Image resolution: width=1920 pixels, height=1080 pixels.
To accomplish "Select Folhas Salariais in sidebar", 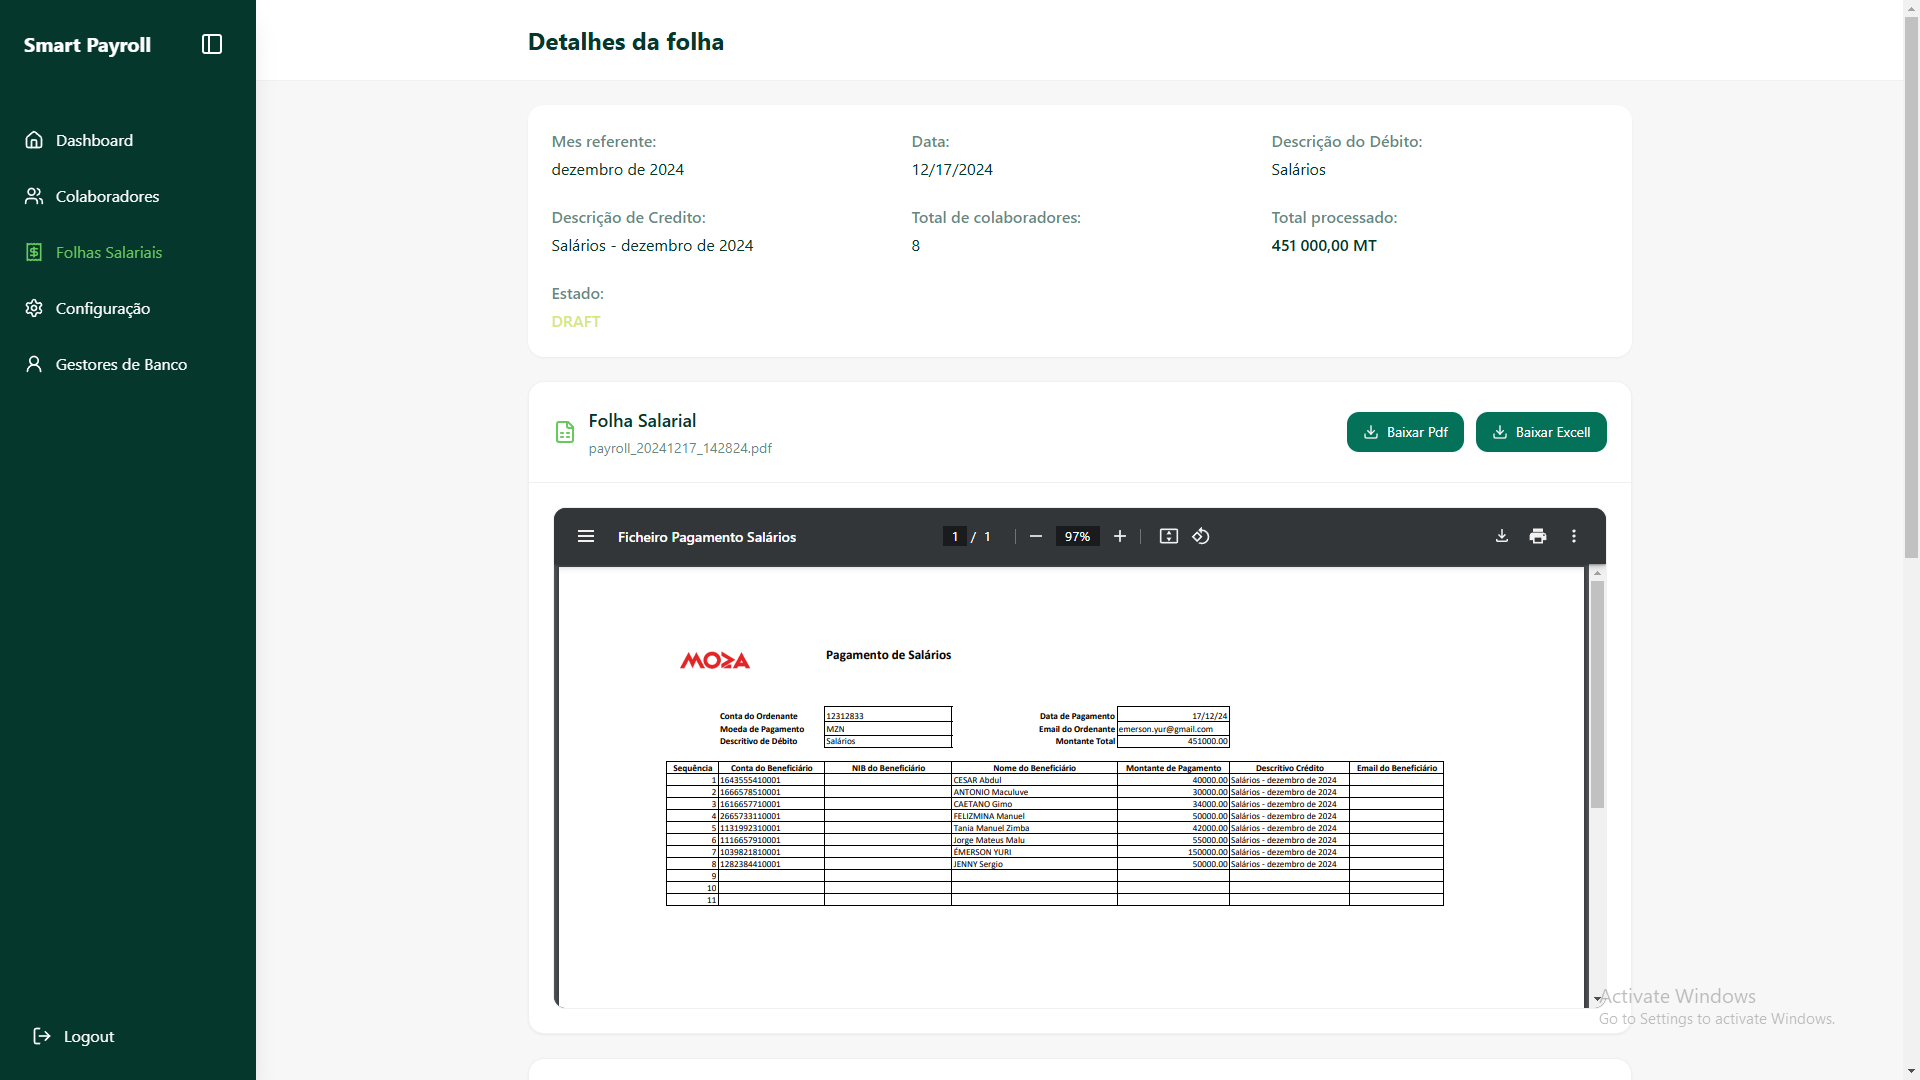I will click(x=108, y=252).
